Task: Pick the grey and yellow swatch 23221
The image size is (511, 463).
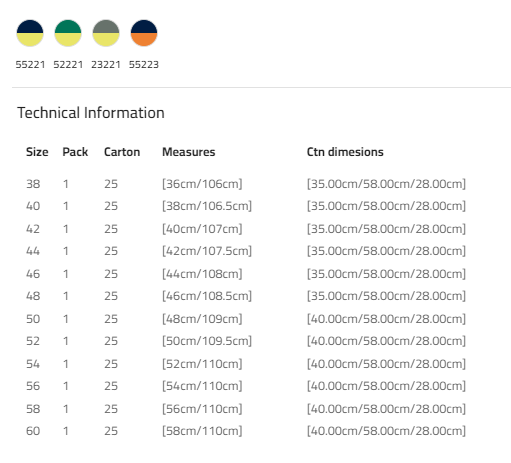Action: pos(106,33)
